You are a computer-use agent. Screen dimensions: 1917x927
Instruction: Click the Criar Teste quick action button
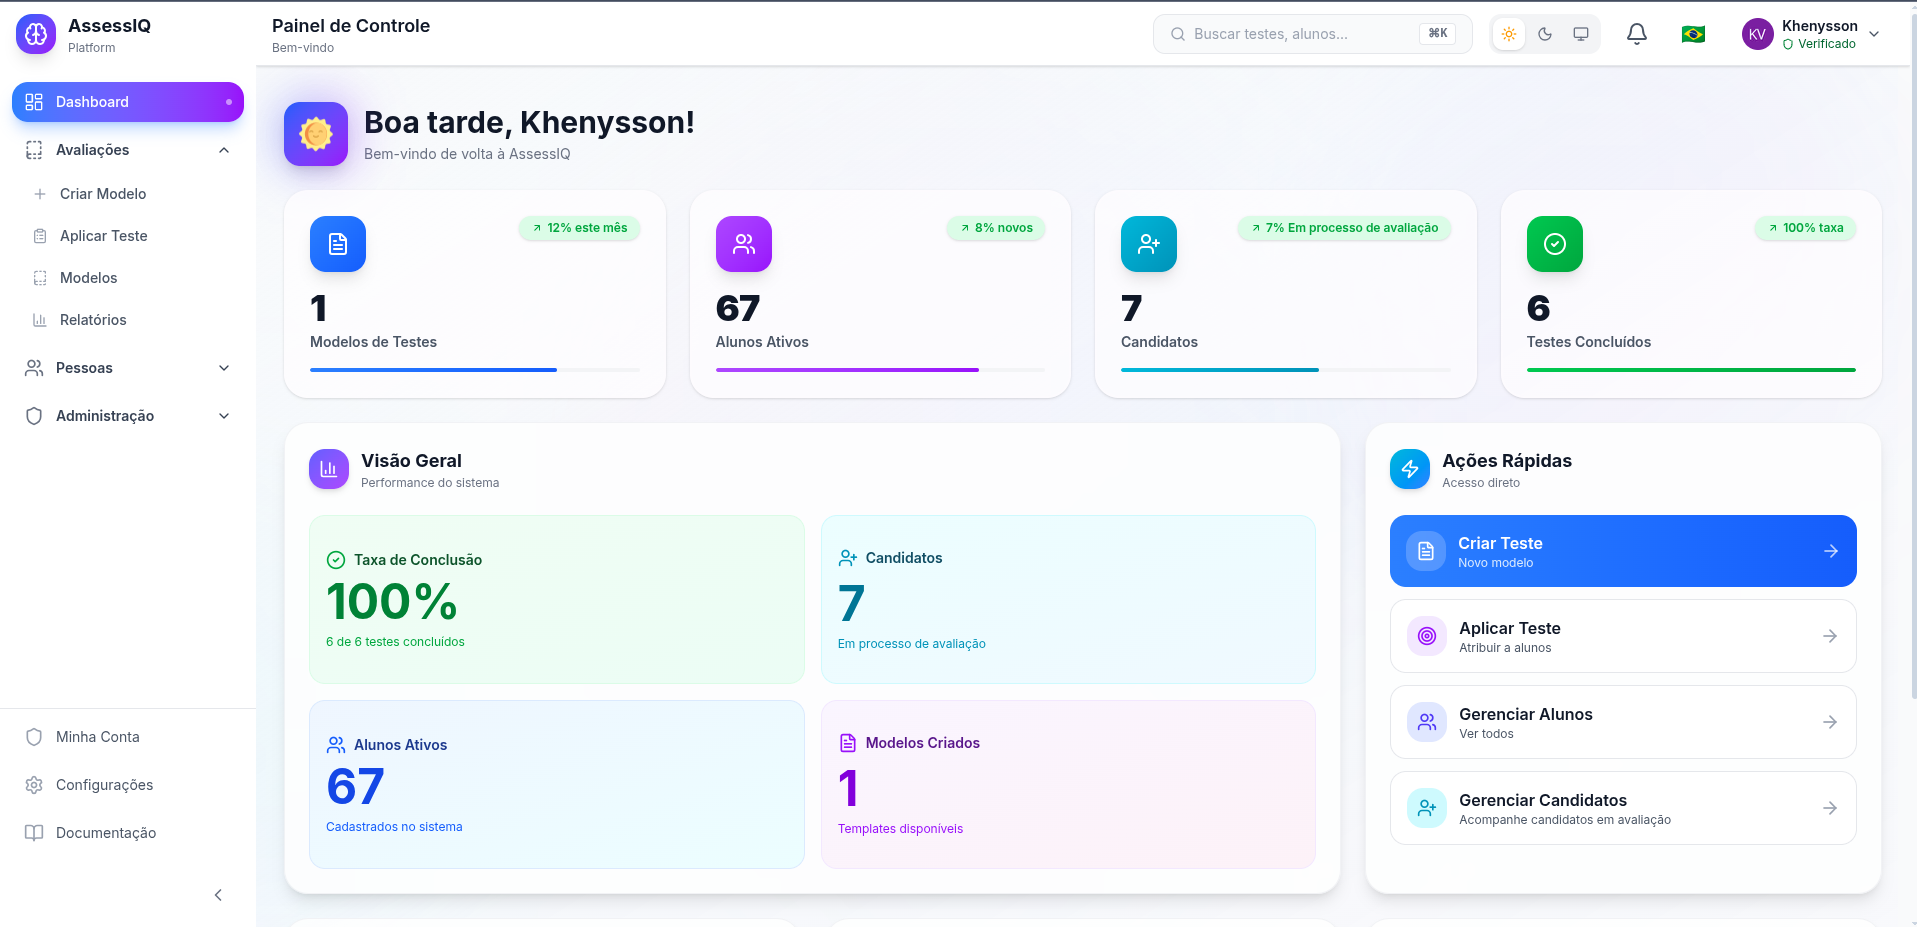(1623, 551)
